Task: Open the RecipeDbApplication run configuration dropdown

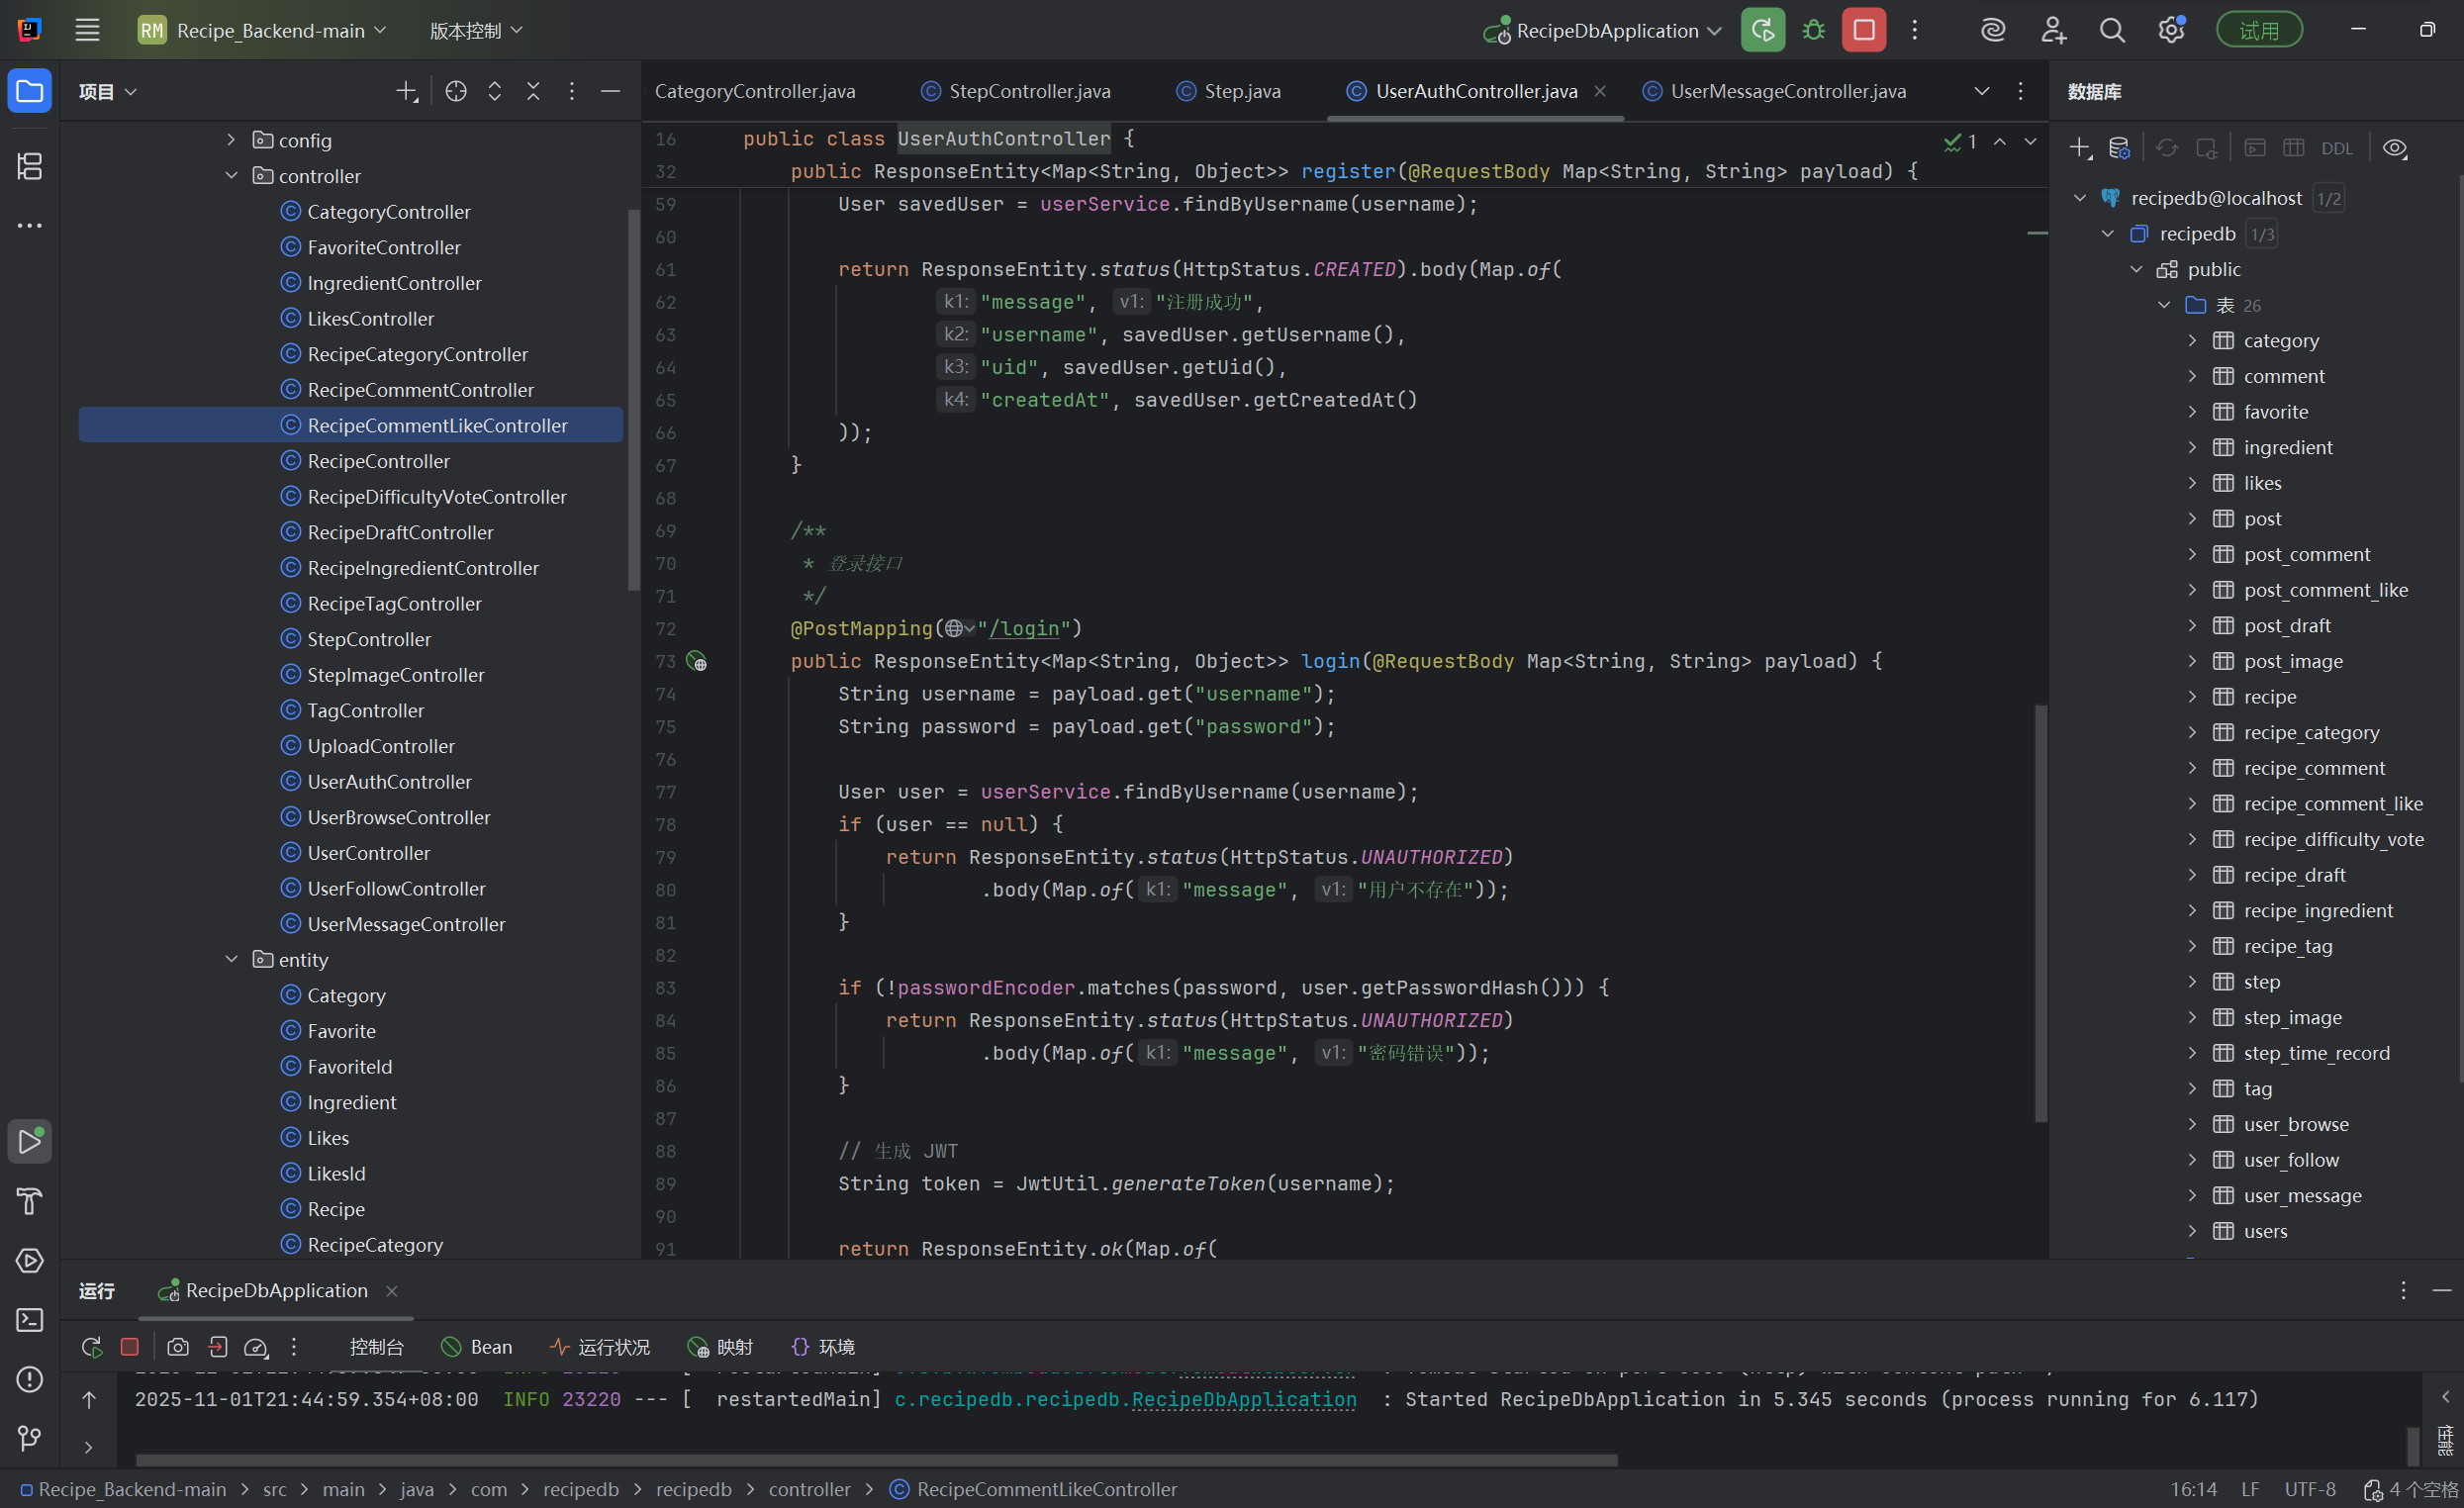Action: click(x=1607, y=30)
